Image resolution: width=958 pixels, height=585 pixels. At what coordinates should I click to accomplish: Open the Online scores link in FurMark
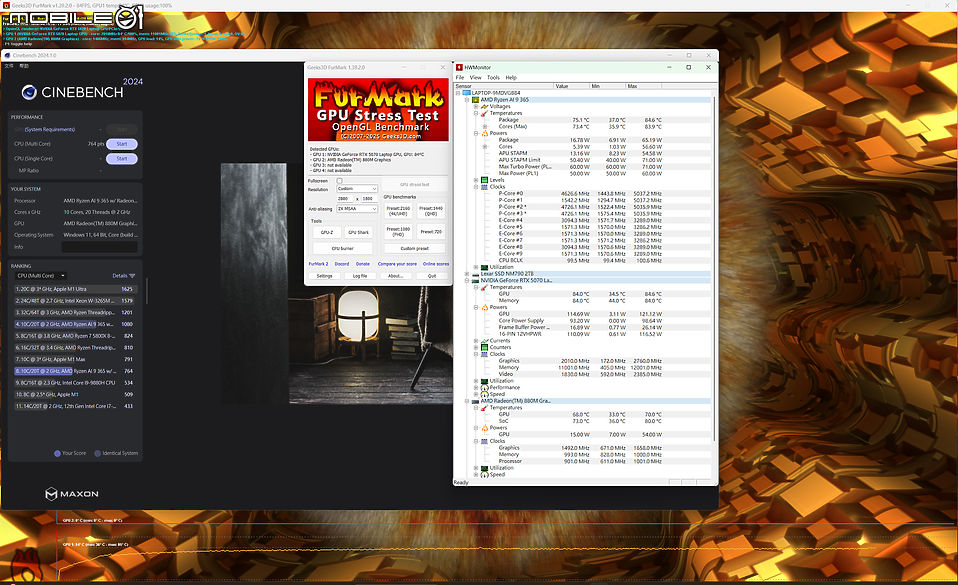click(436, 264)
